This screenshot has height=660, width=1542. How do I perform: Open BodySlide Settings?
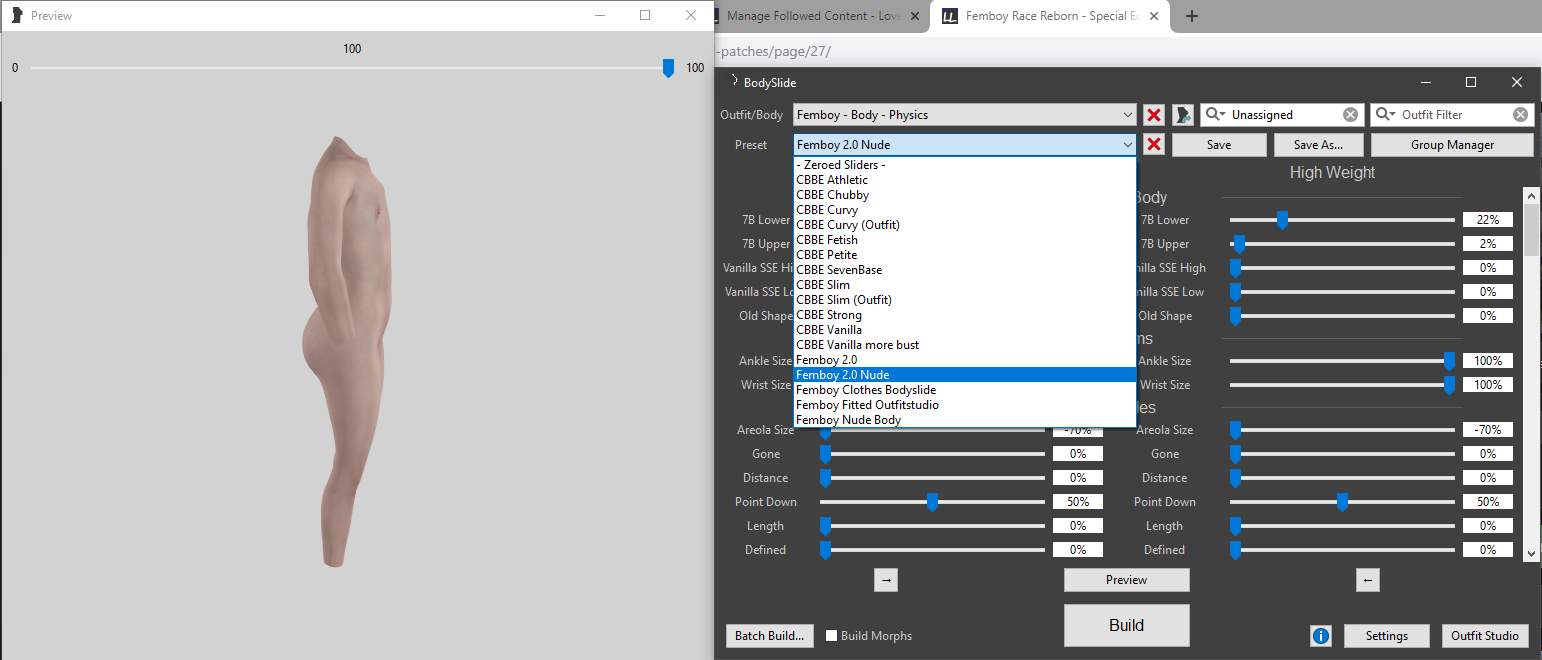(1387, 636)
